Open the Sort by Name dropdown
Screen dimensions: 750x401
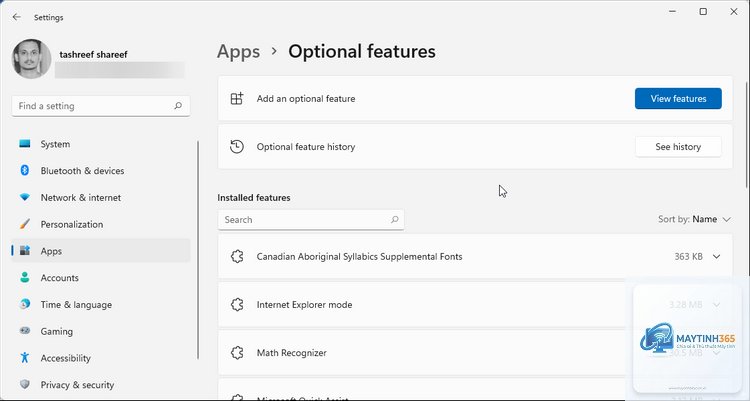point(694,219)
